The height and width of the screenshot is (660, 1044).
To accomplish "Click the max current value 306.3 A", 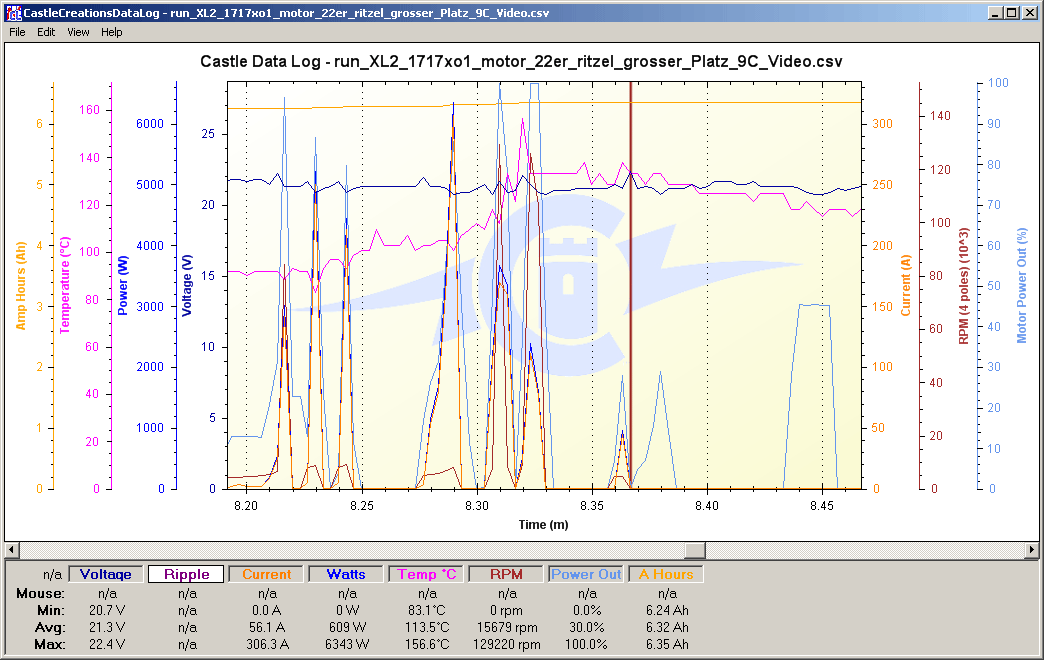I will (x=266, y=645).
